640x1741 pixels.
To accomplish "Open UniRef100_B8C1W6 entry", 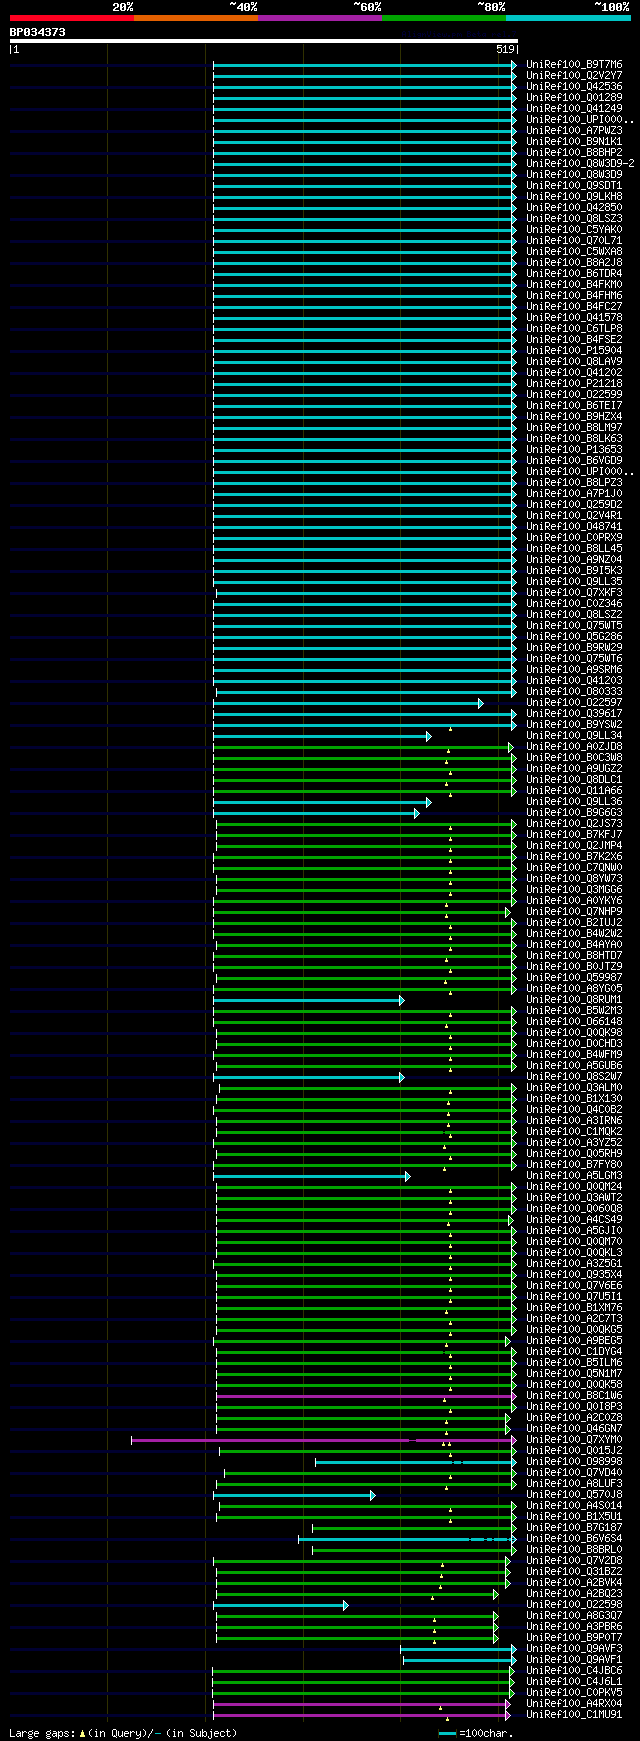I will pos(574,1396).
